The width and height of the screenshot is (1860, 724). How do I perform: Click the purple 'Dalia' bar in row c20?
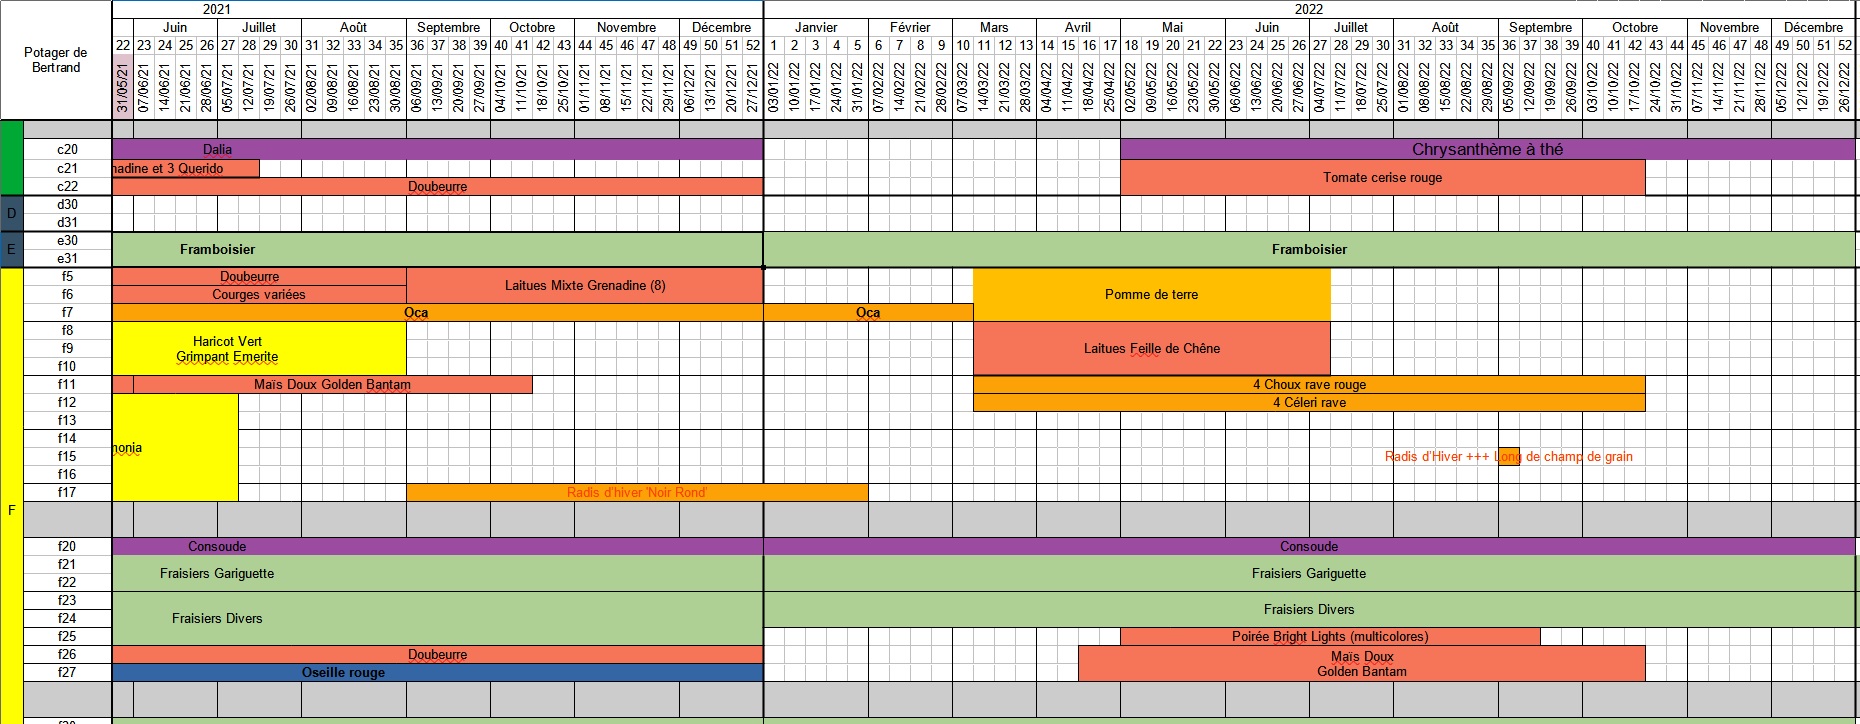point(437,150)
